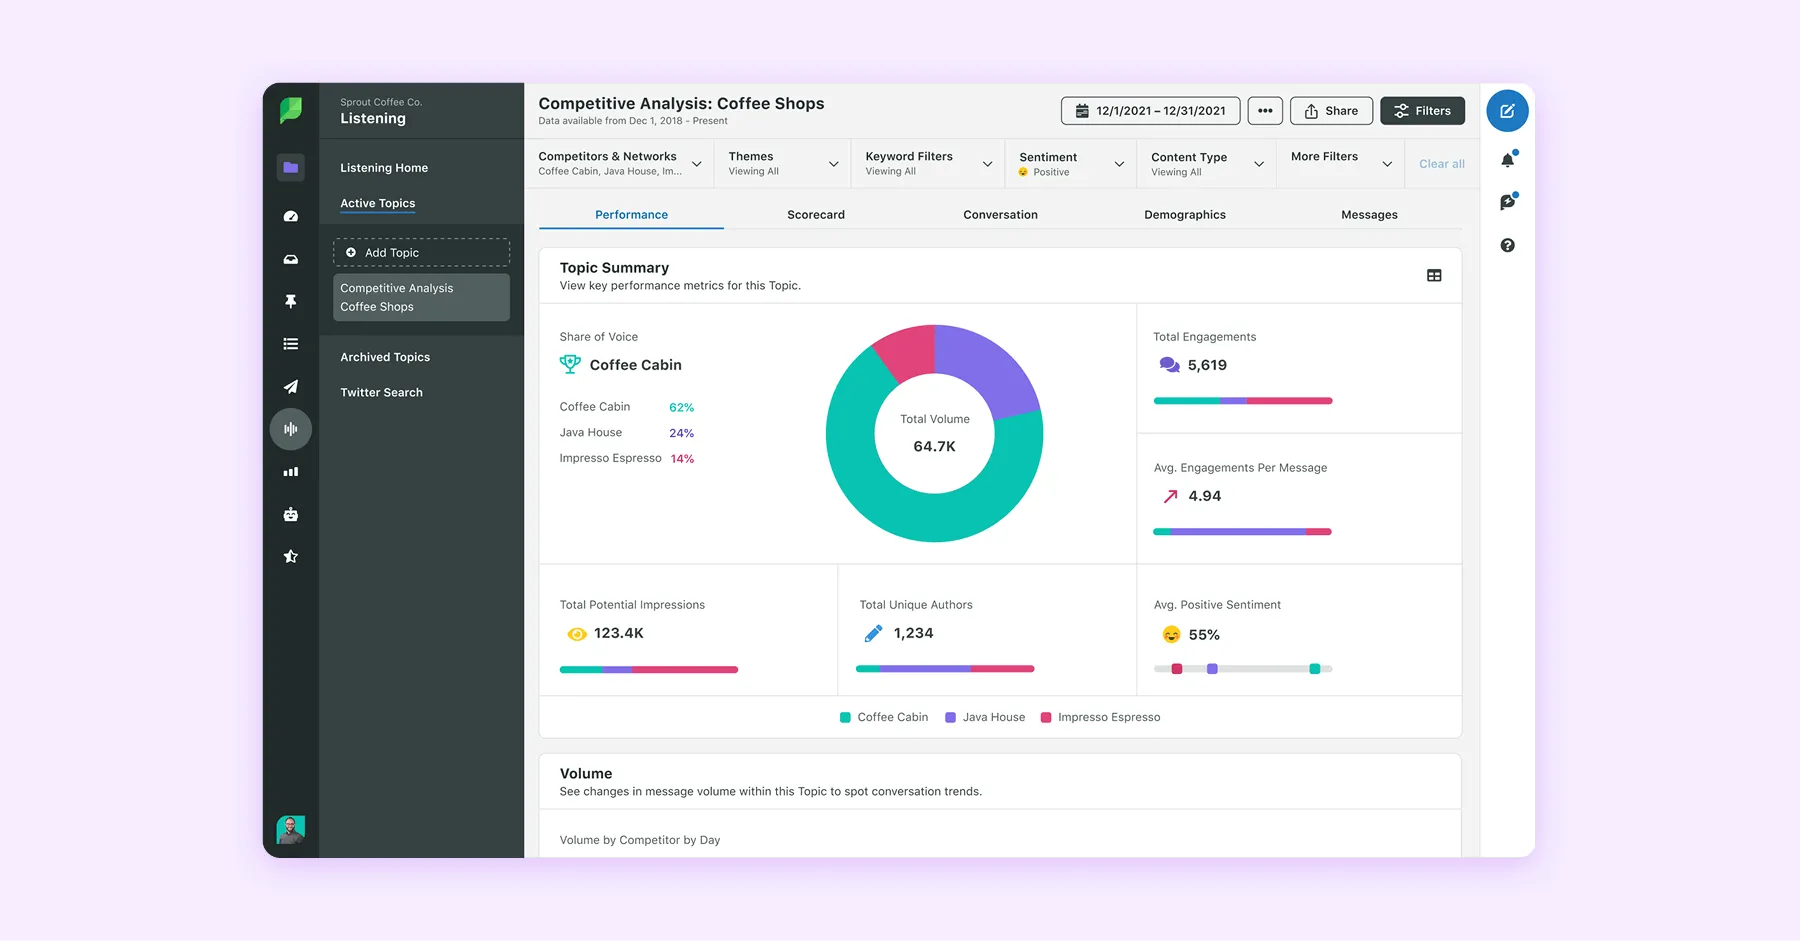The width and height of the screenshot is (1800, 941).
Task: Open the list feeds sidebar icon
Action: 291,344
